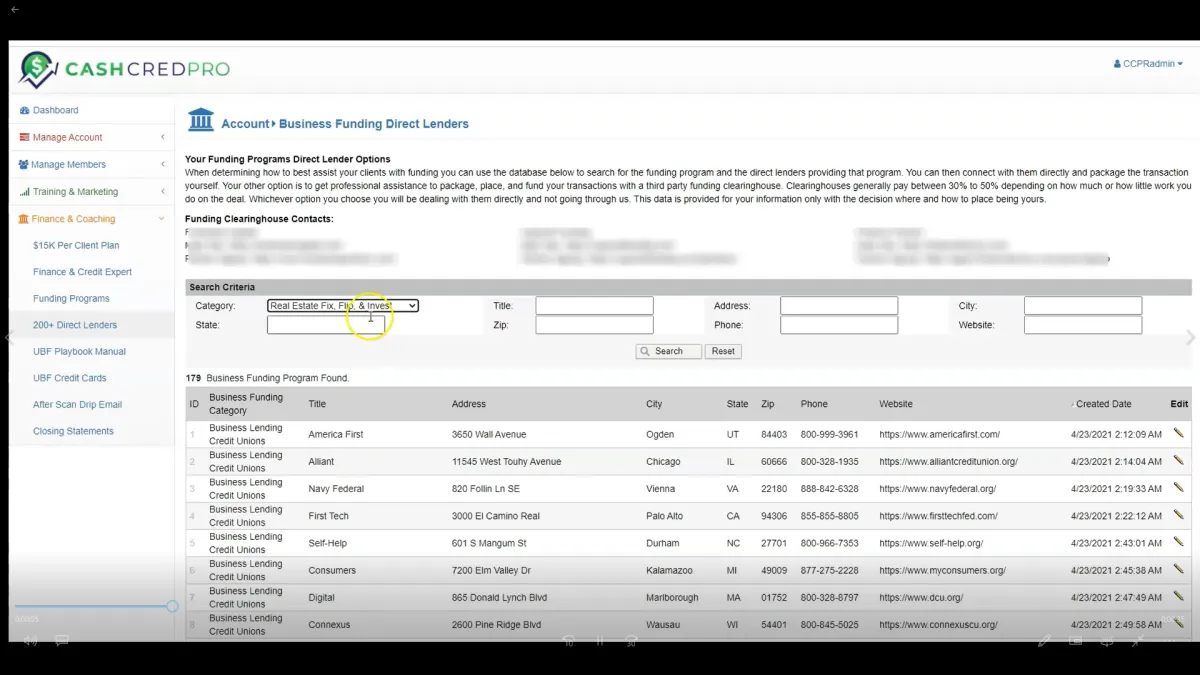This screenshot has height=675, width=1200.
Task: Open UBF Playbook Manual
Action: pos(79,352)
